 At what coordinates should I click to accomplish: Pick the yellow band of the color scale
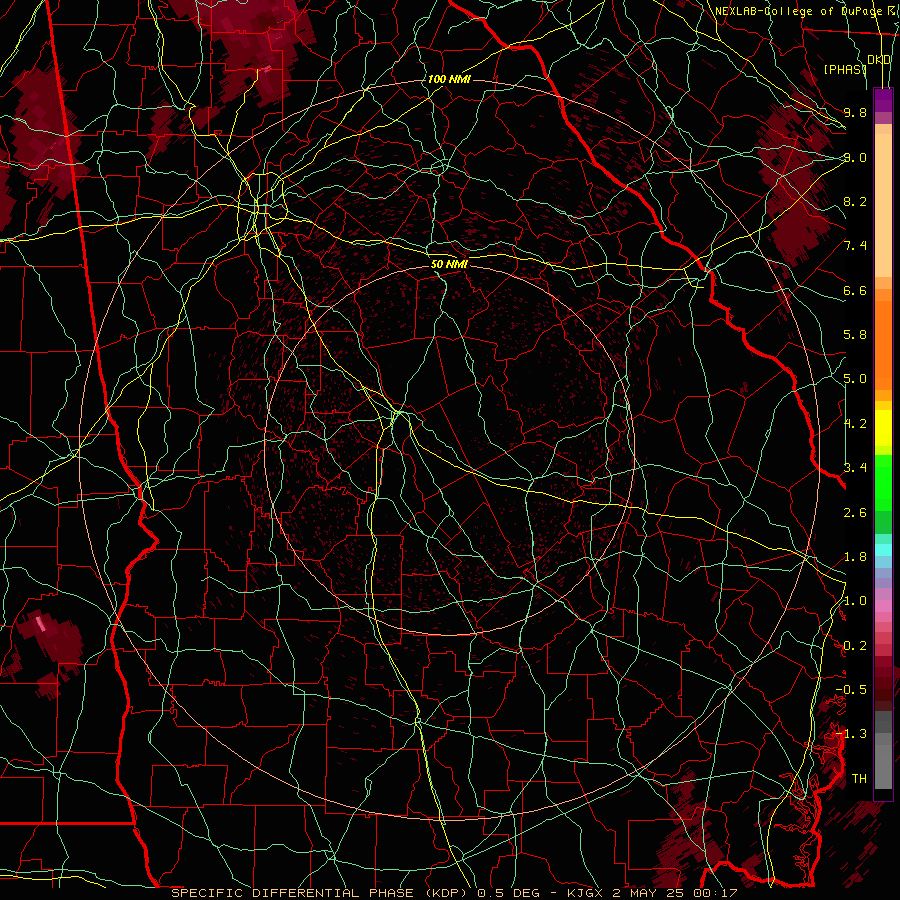pyautogui.click(x=883, y=428)
